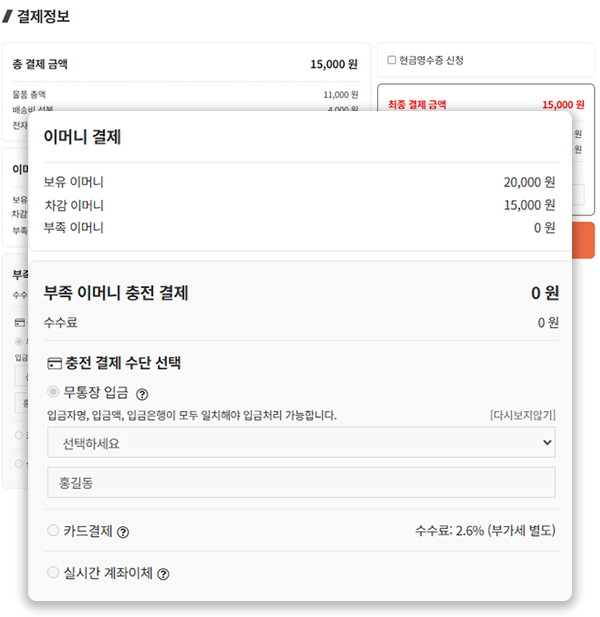Viewport: 600px width, 617px height.
Task: Open the 선택하세요 bank dropdown
Action: [x=300, y=441]
